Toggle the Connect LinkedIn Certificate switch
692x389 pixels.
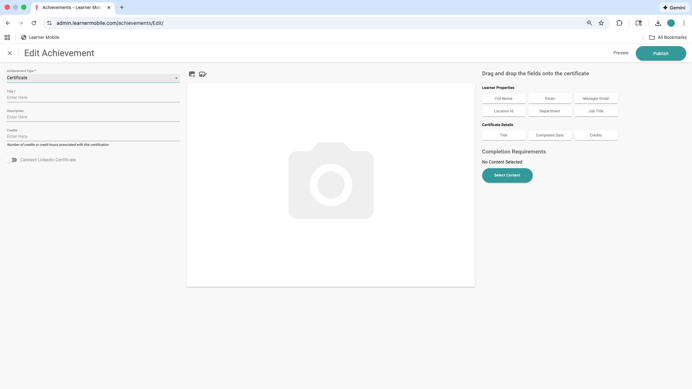pyautogui.click(x=12, y=160)
